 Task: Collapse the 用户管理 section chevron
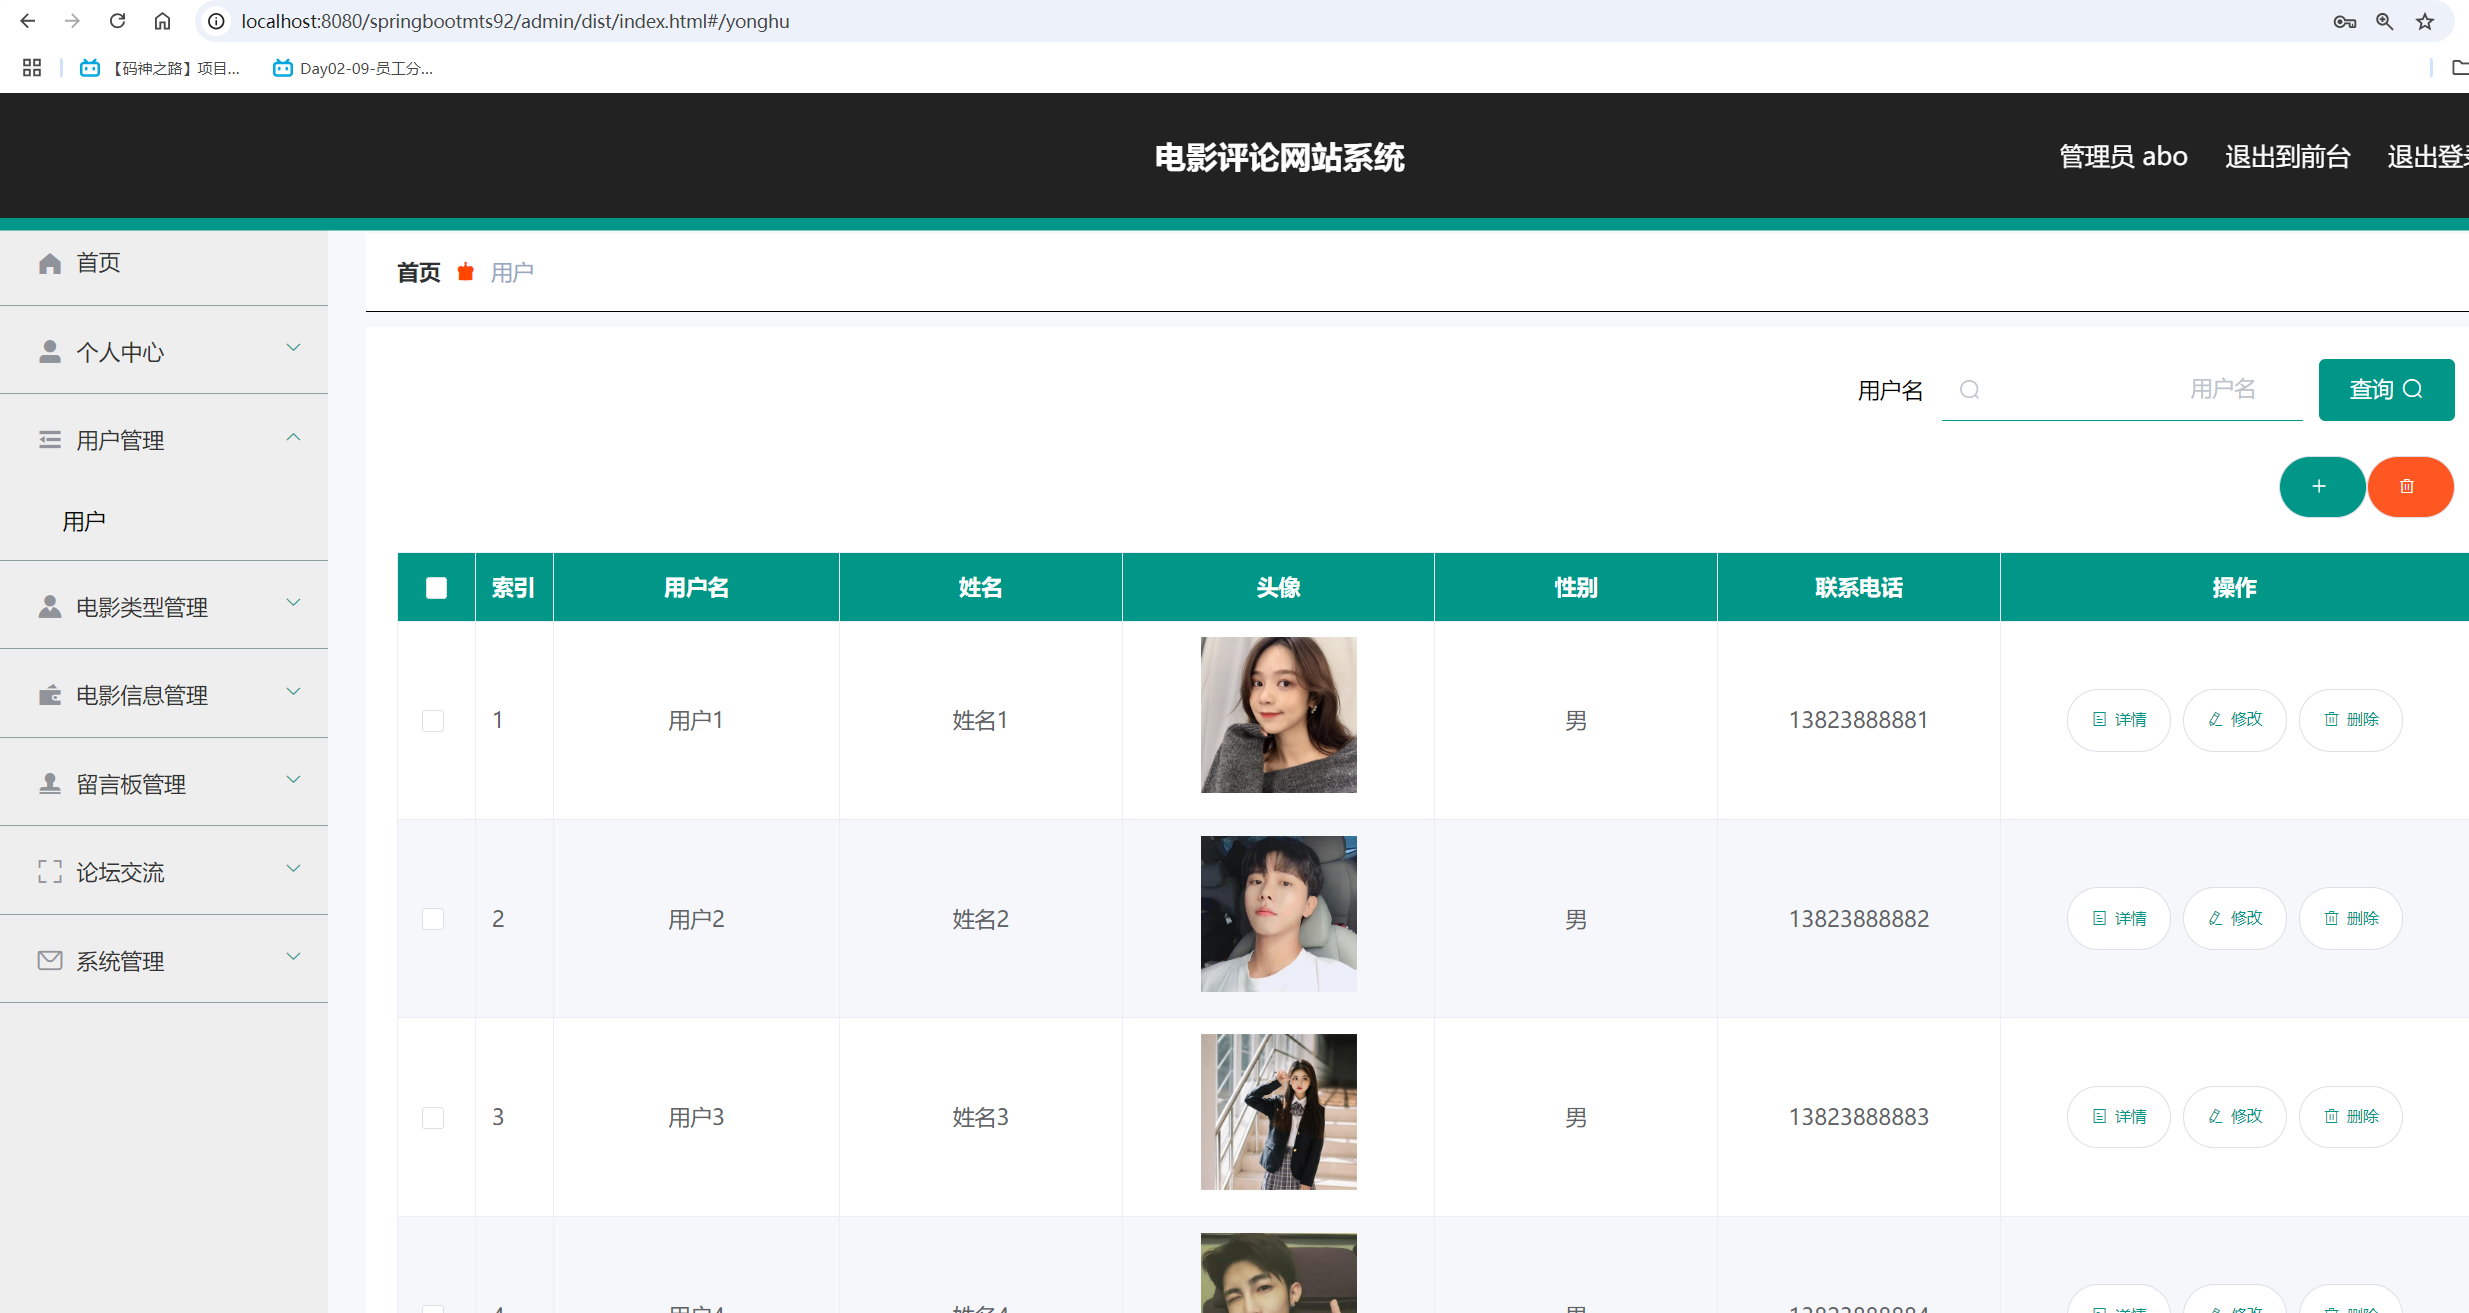293,437
